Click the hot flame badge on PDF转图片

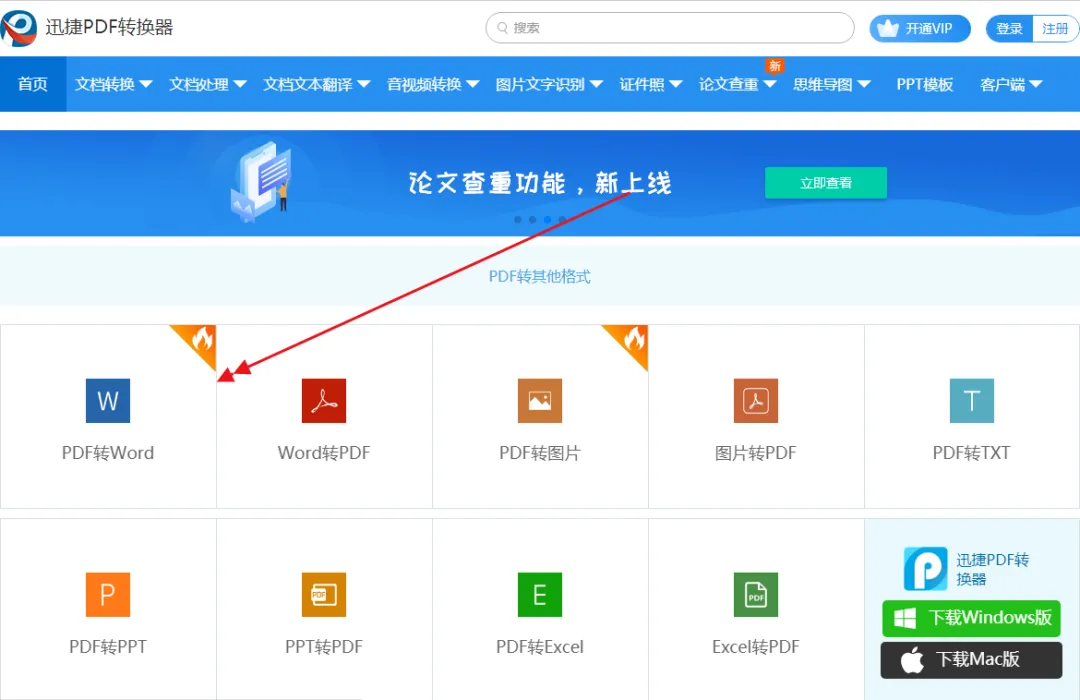[x=630, y=342]
